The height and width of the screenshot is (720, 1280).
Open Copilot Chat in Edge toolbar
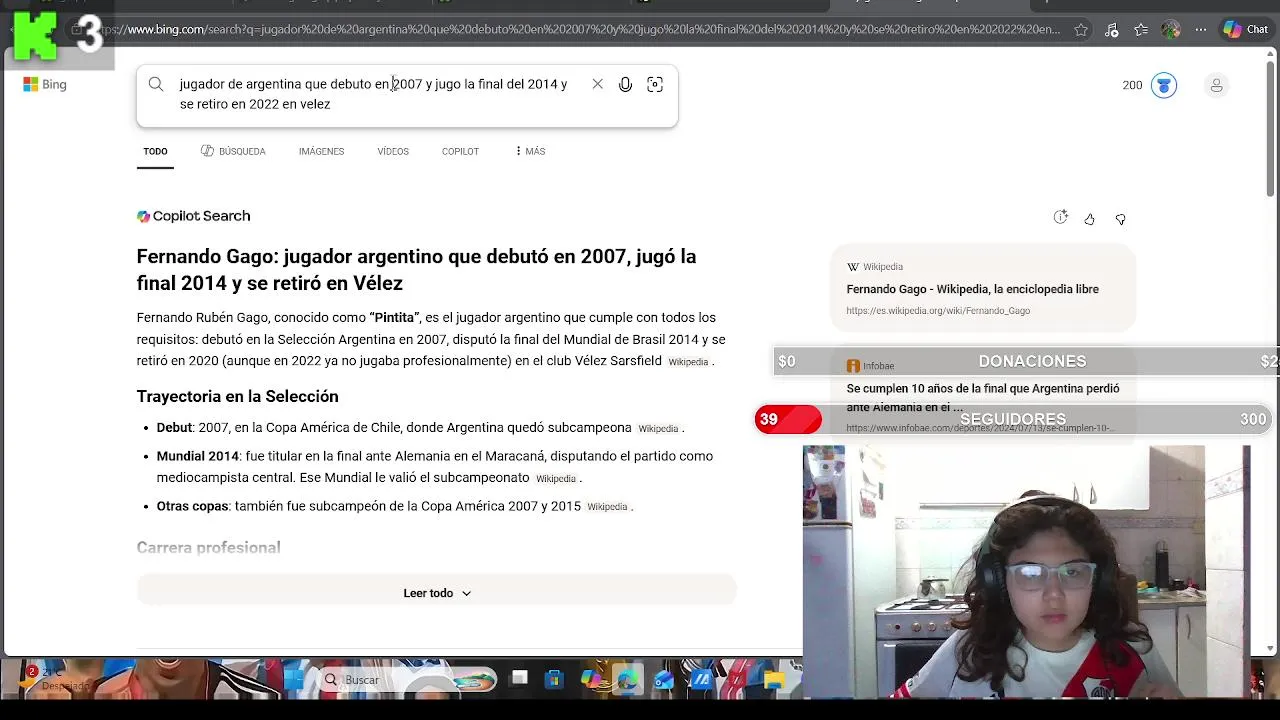1246,30
